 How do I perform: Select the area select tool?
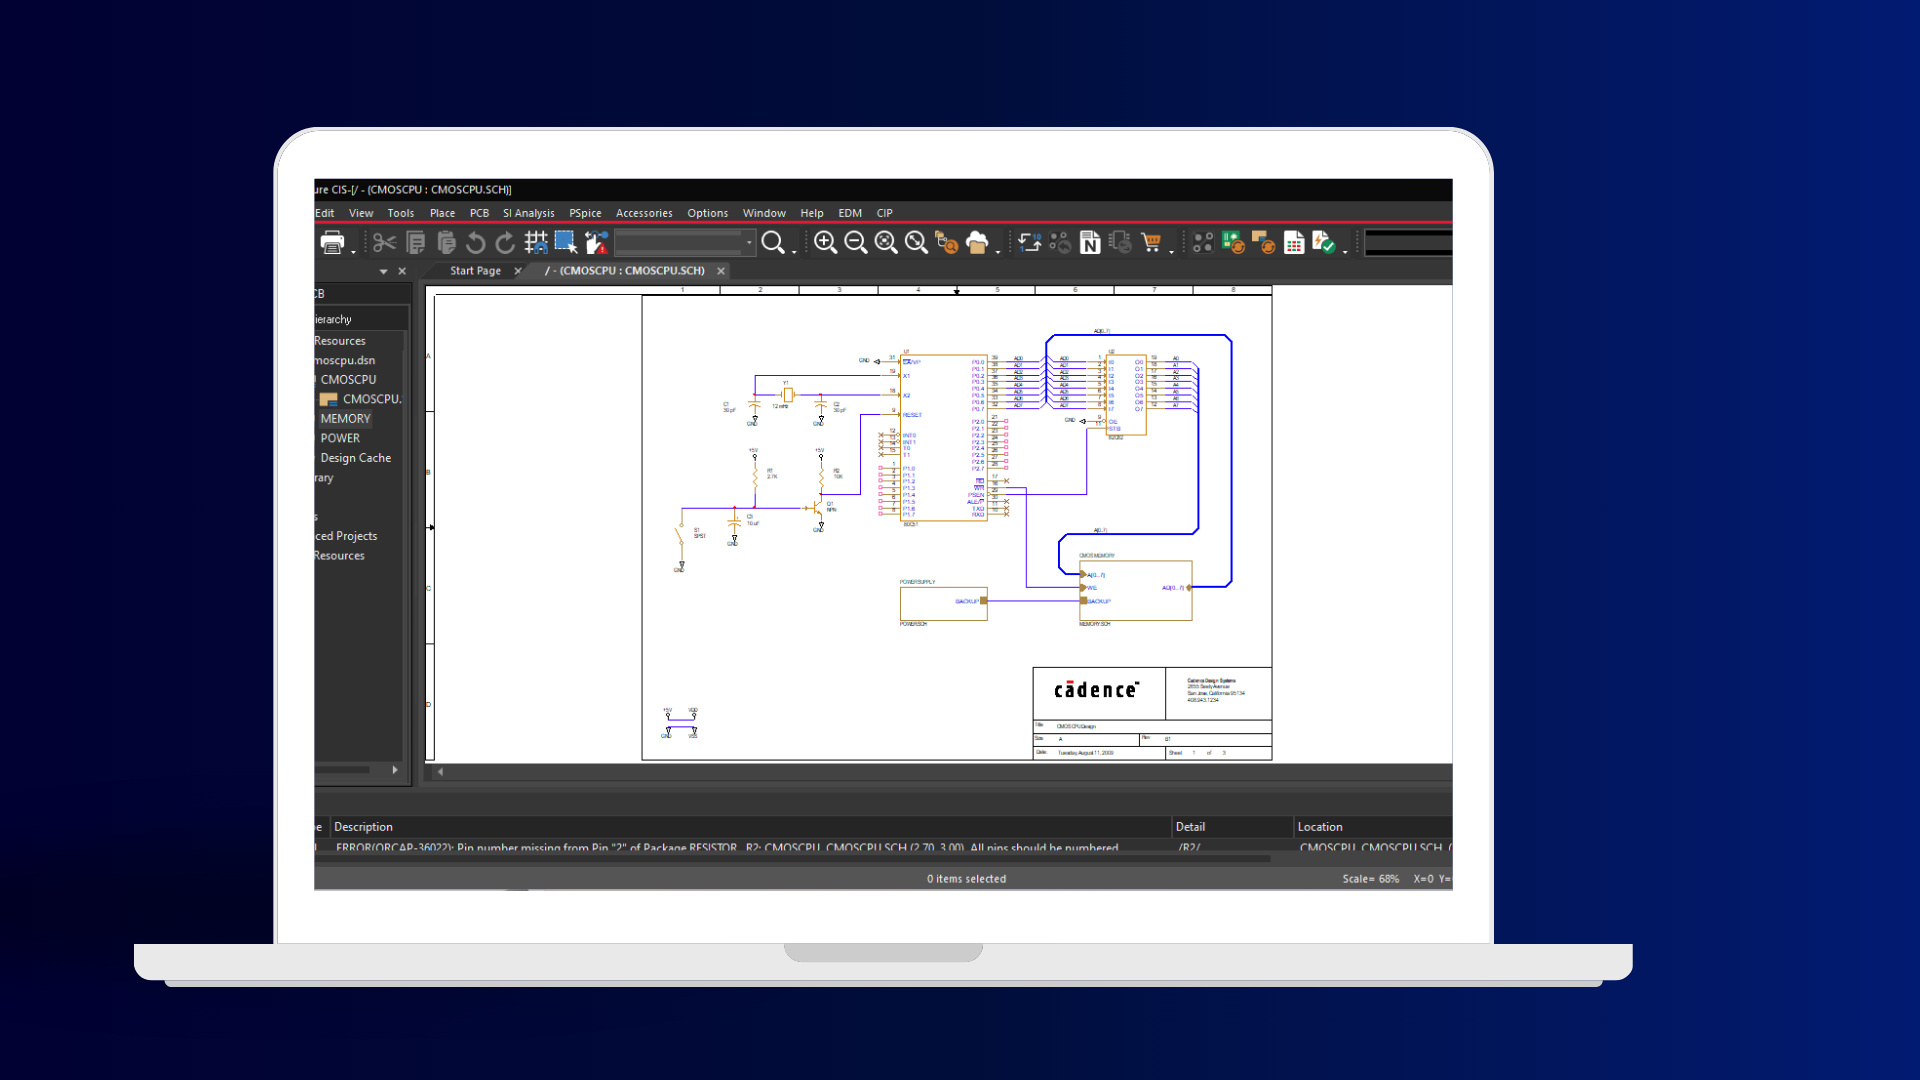(x=566, y=242)
